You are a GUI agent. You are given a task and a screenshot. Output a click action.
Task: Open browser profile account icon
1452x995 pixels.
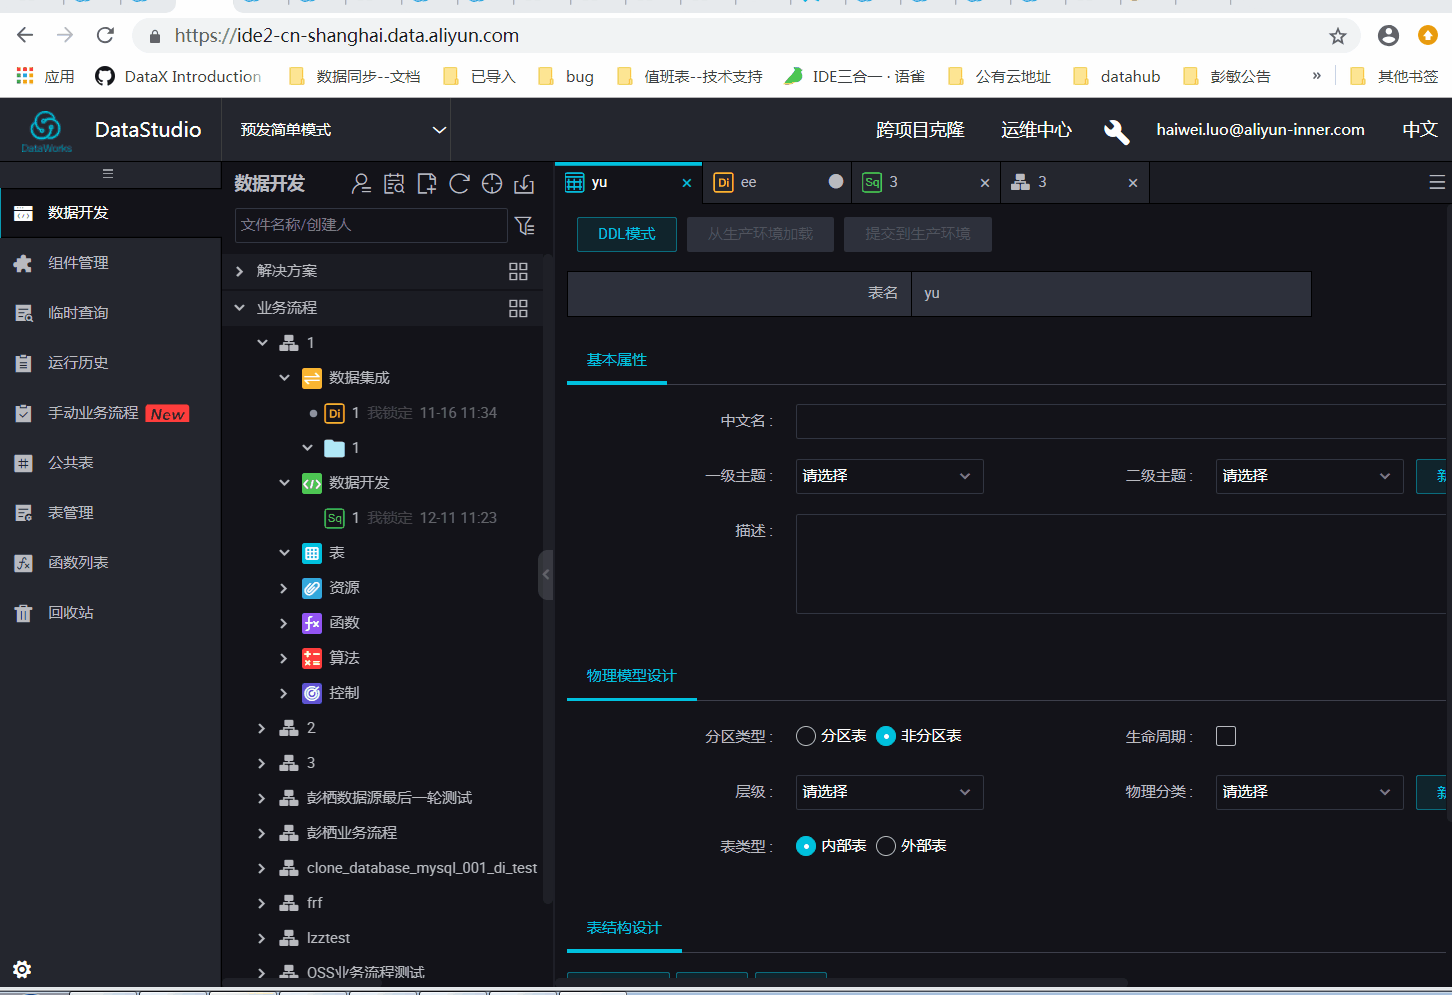click(x=1388, y=36)
